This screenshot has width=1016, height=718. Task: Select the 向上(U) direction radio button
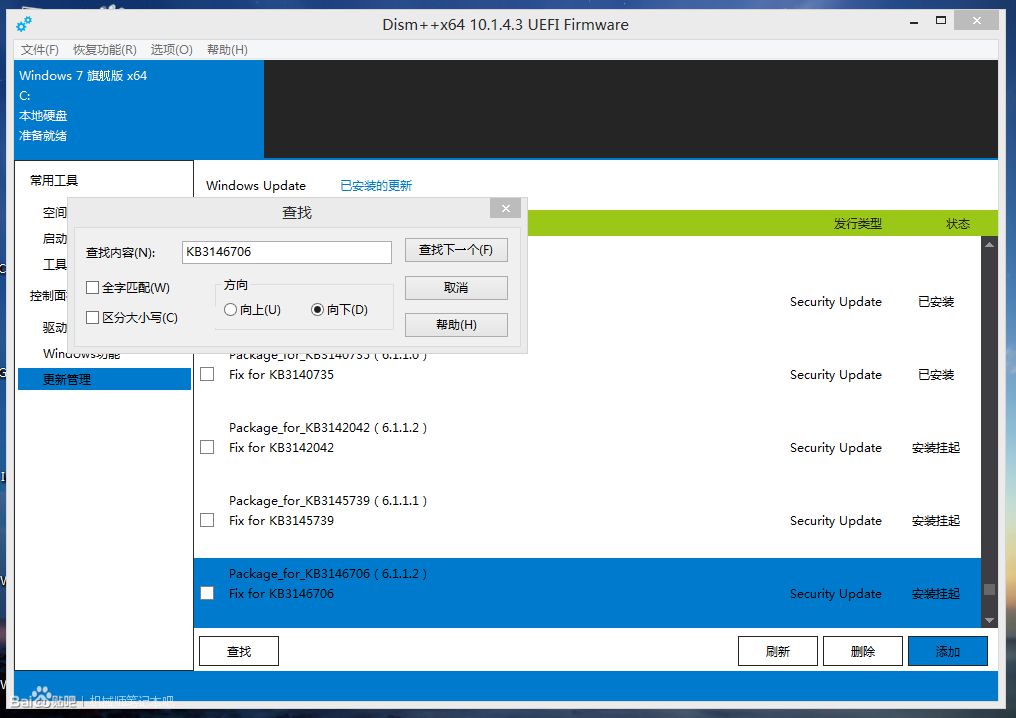[x=230, y=310]
